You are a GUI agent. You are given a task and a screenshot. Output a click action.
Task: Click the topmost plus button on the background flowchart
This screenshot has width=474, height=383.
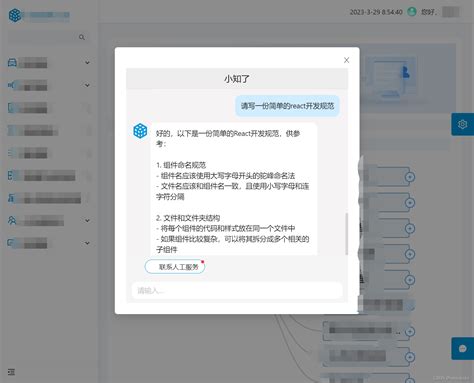pyautogui.click(x=410, y=177)
